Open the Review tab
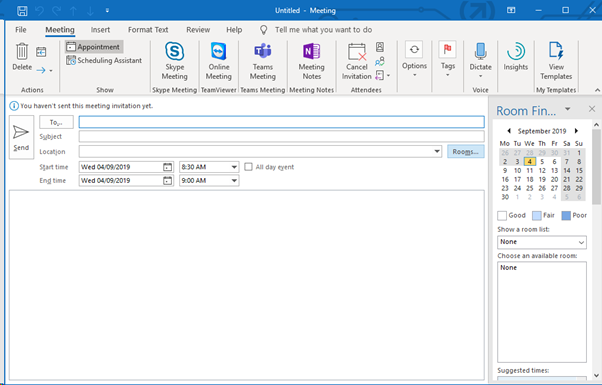602x385 pixels. [198, 30]
